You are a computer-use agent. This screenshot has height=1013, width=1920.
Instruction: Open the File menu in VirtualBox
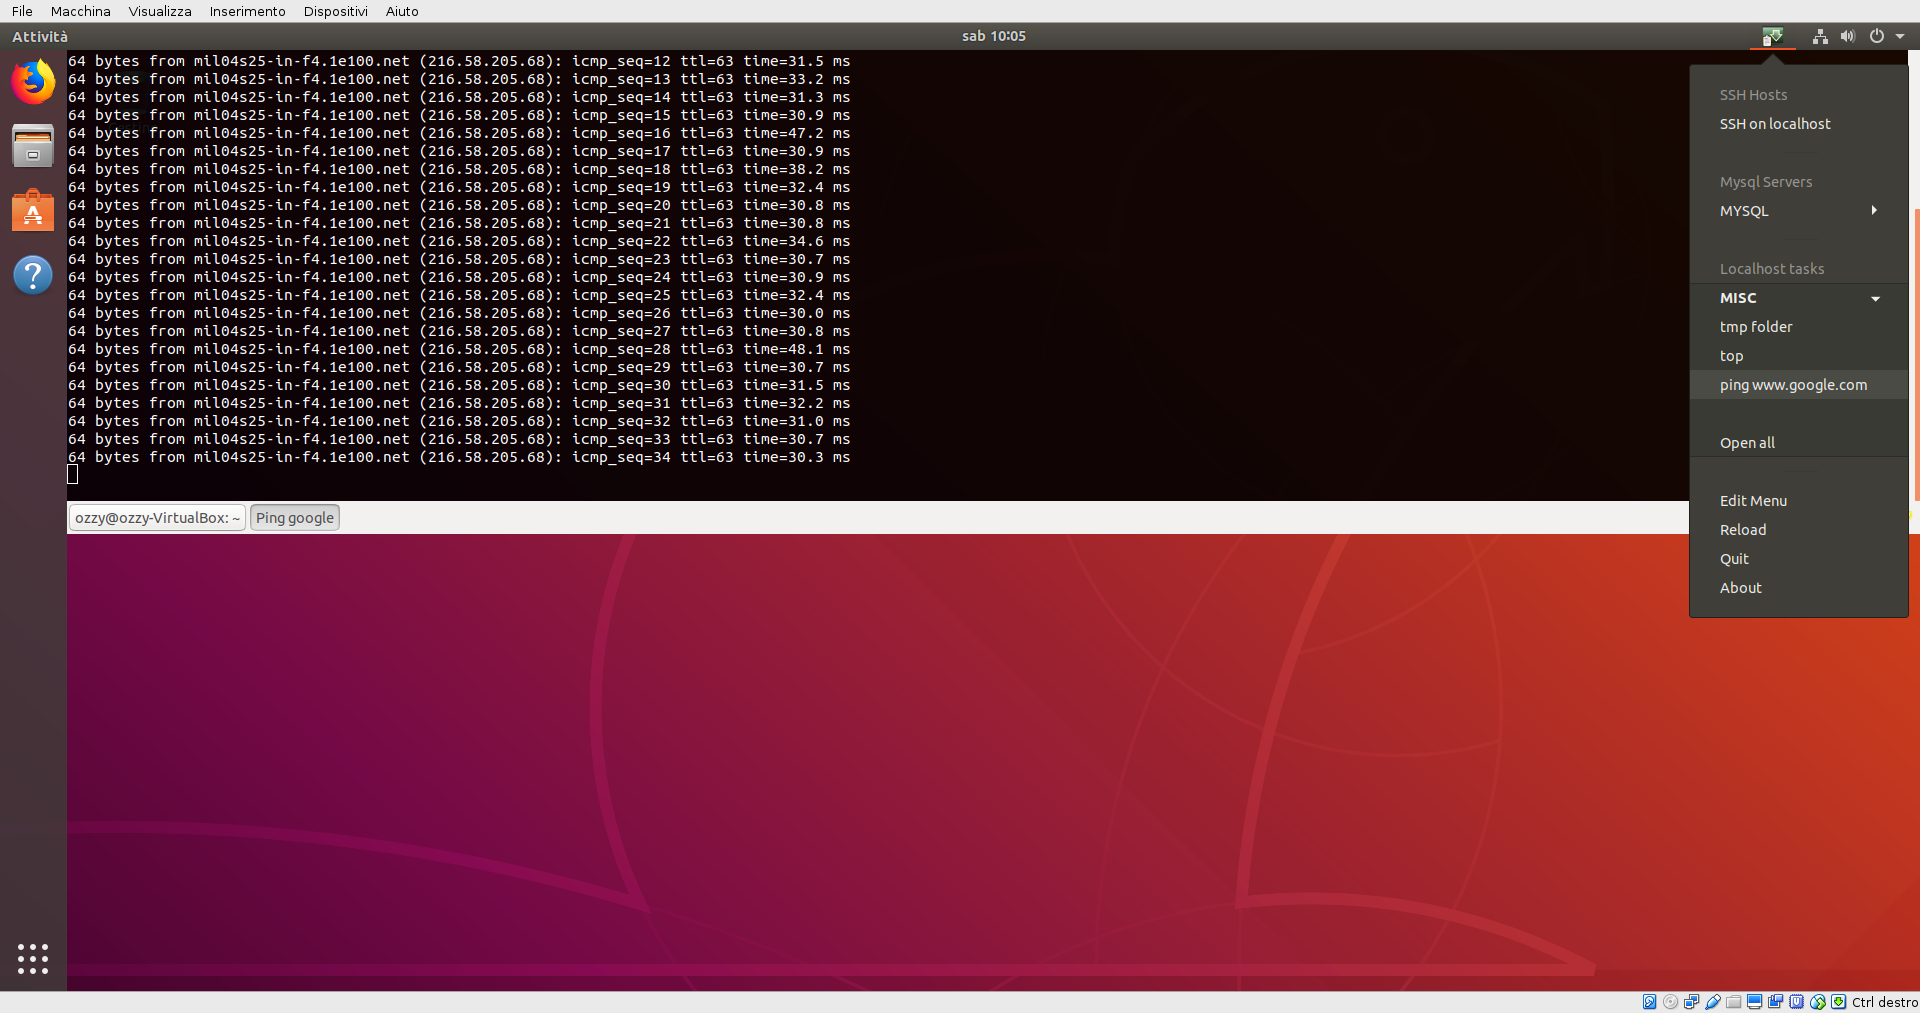tap(22, 11)
